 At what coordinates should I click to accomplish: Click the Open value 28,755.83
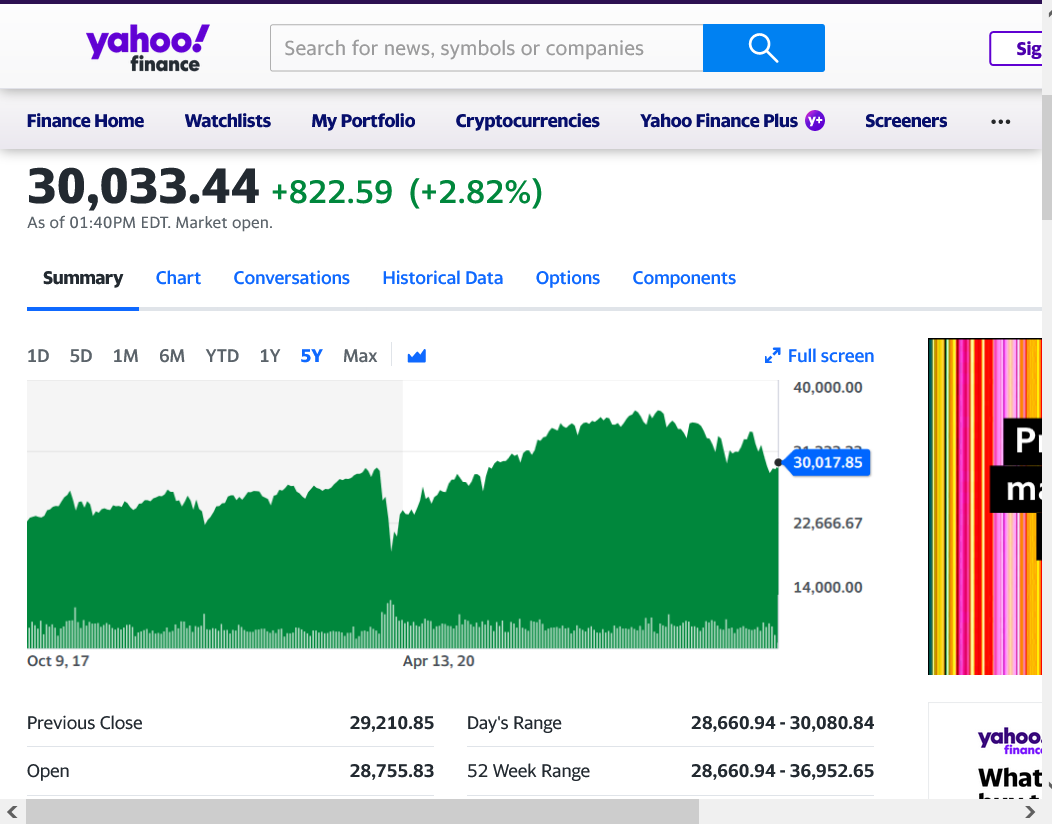(x=392, y=771)
